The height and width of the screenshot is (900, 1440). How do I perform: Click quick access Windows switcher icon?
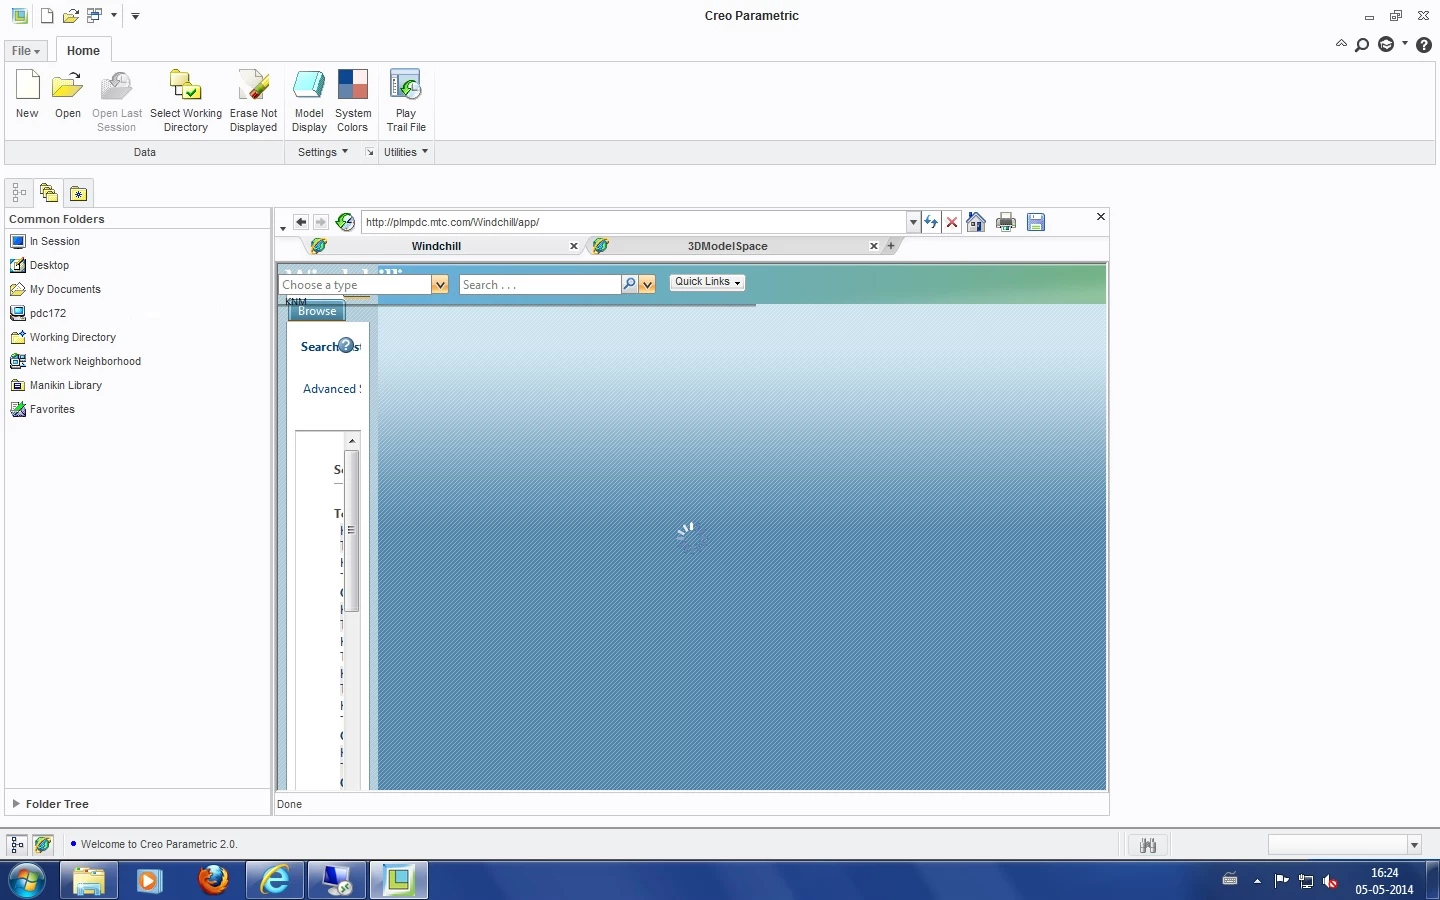pyautogui.click(x=95, y=16)
